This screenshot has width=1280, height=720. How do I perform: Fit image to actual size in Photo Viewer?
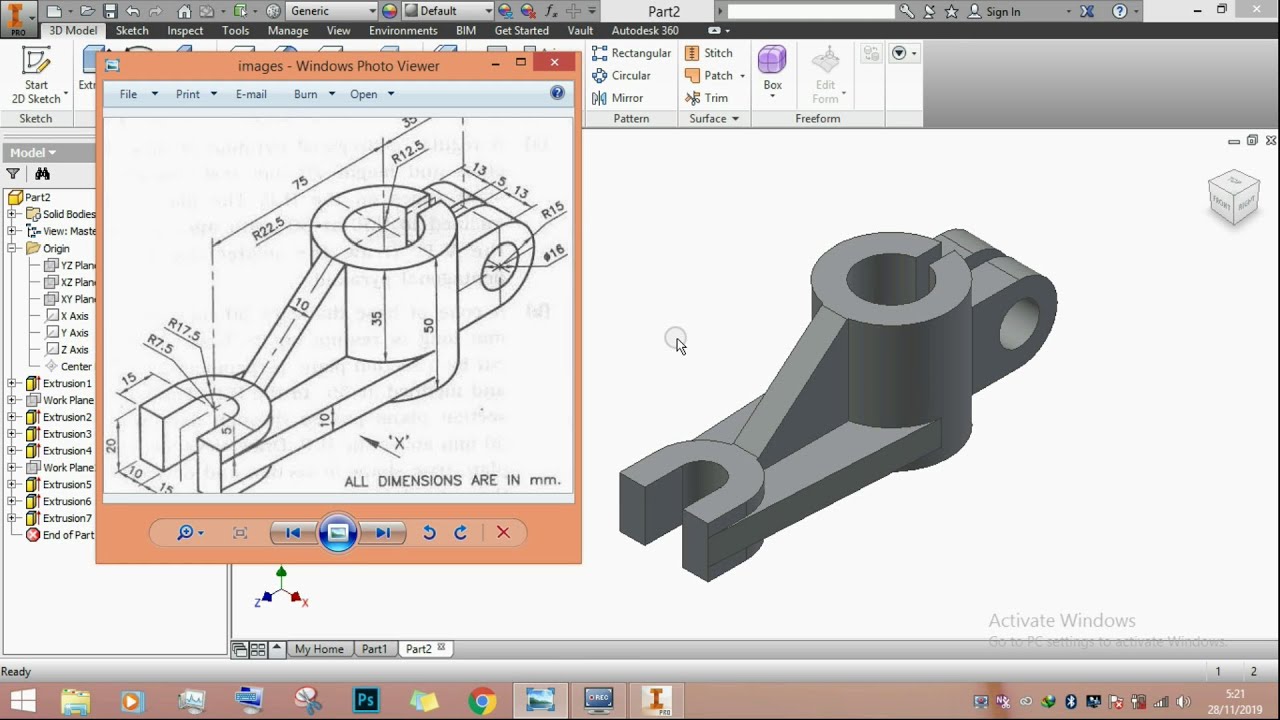[240, 533]
